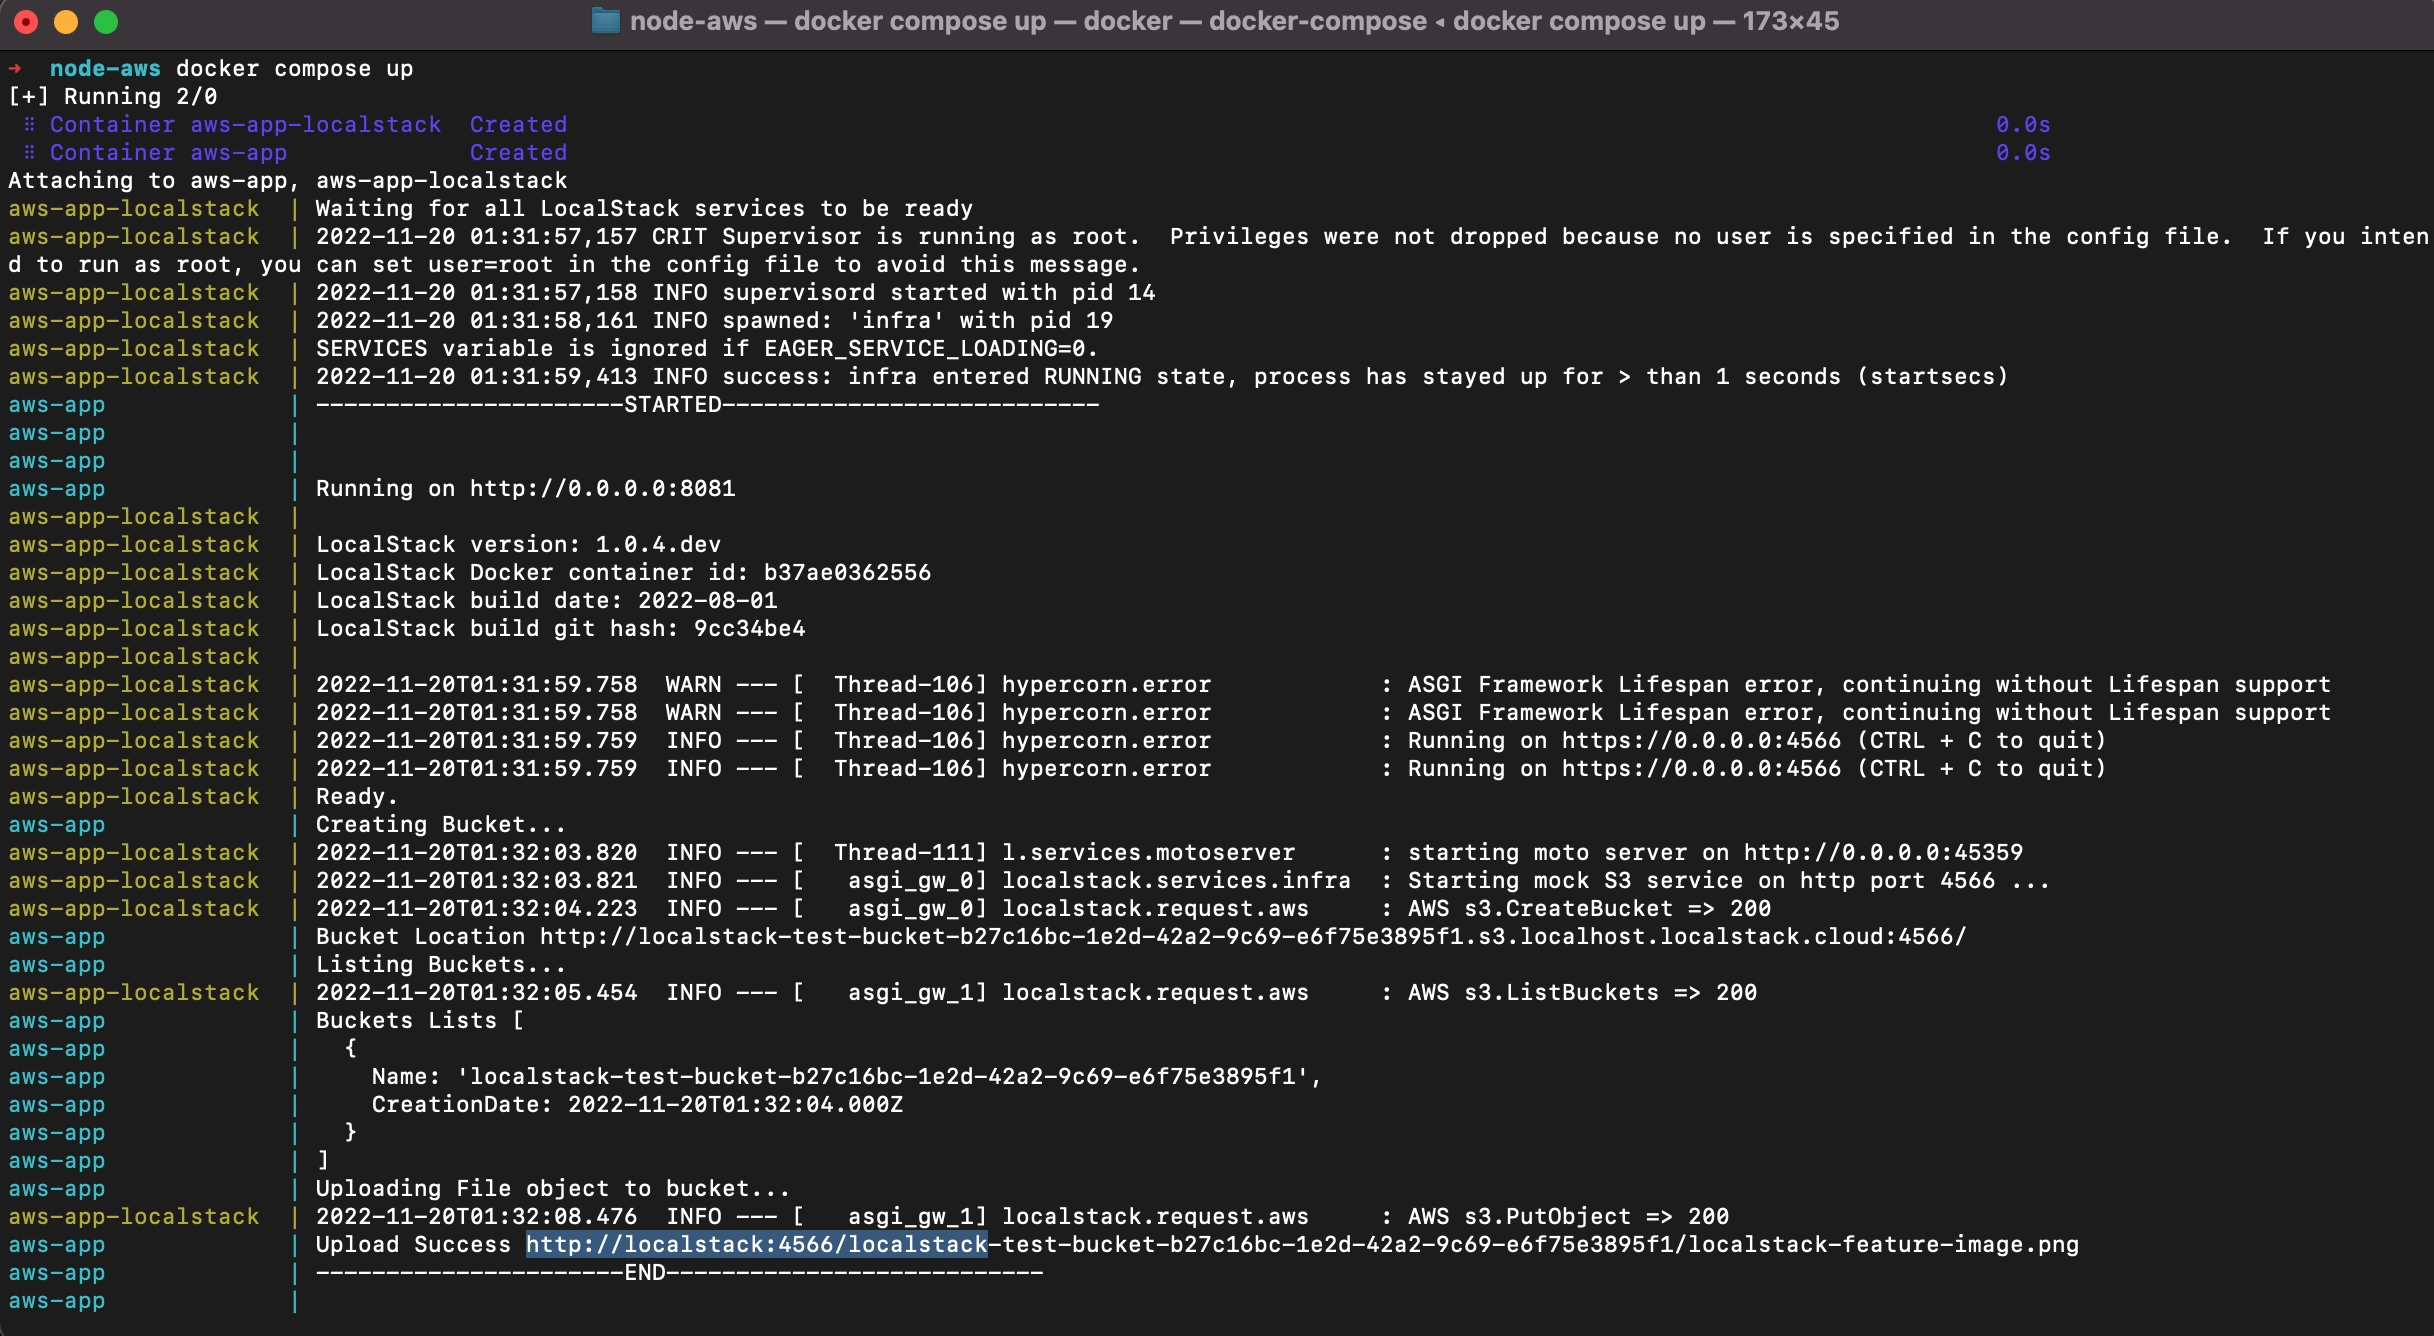This screenshot has height=1336, width=2434.
Task: Click the localstack-feature-image.png filename
Action: [x=1883, y=1244]
